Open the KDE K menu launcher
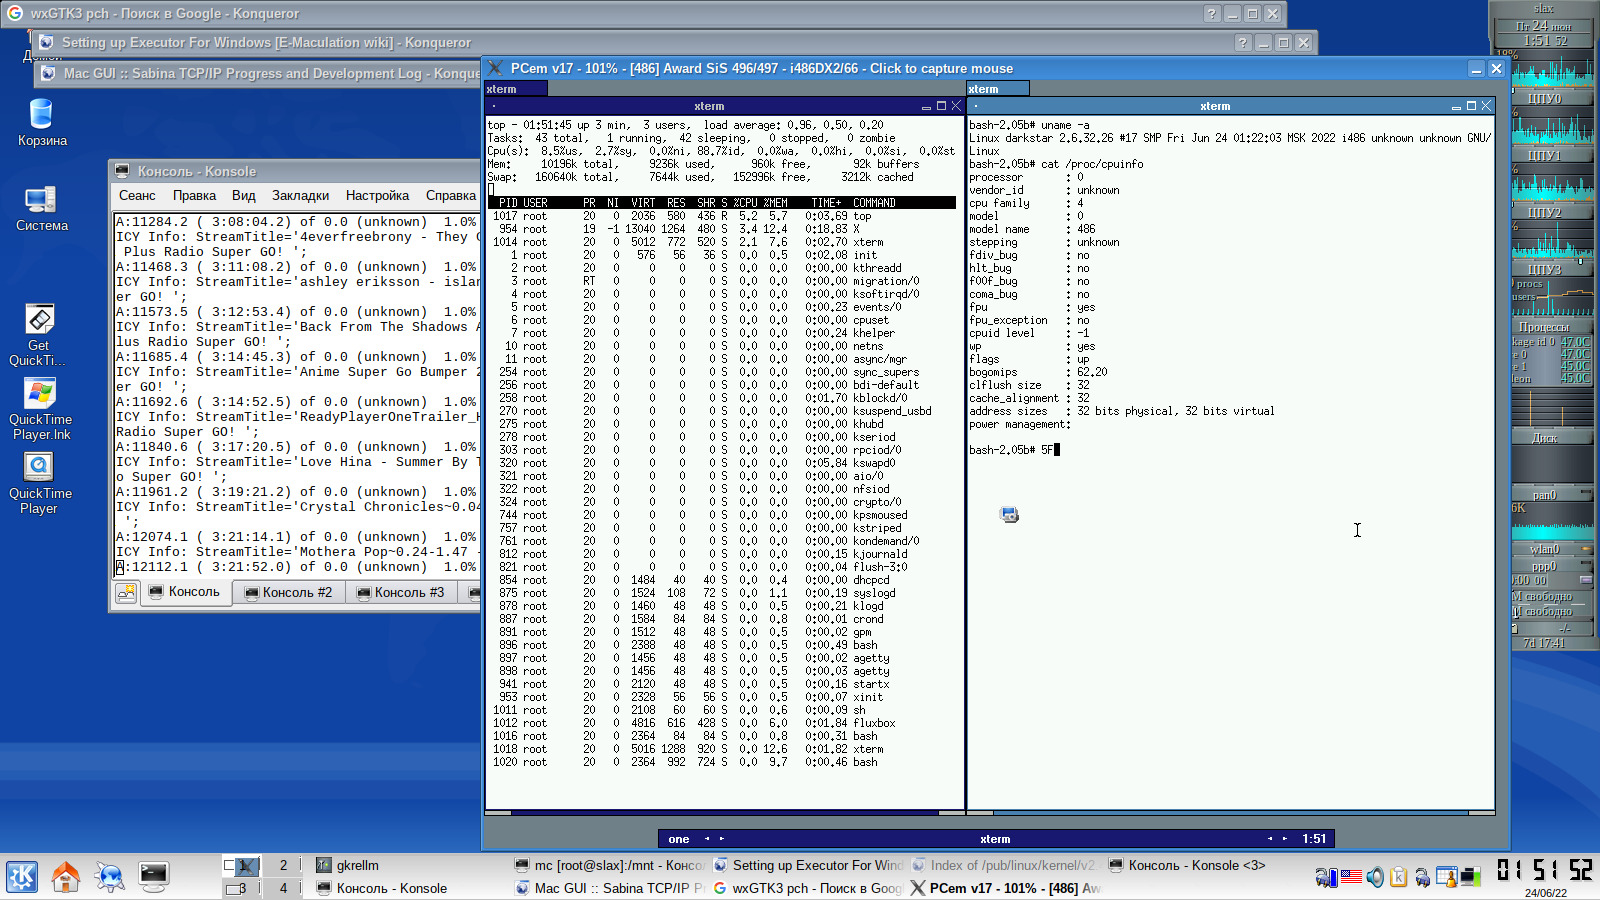This screenshot has width=1600, height=900. coord(22,877)
